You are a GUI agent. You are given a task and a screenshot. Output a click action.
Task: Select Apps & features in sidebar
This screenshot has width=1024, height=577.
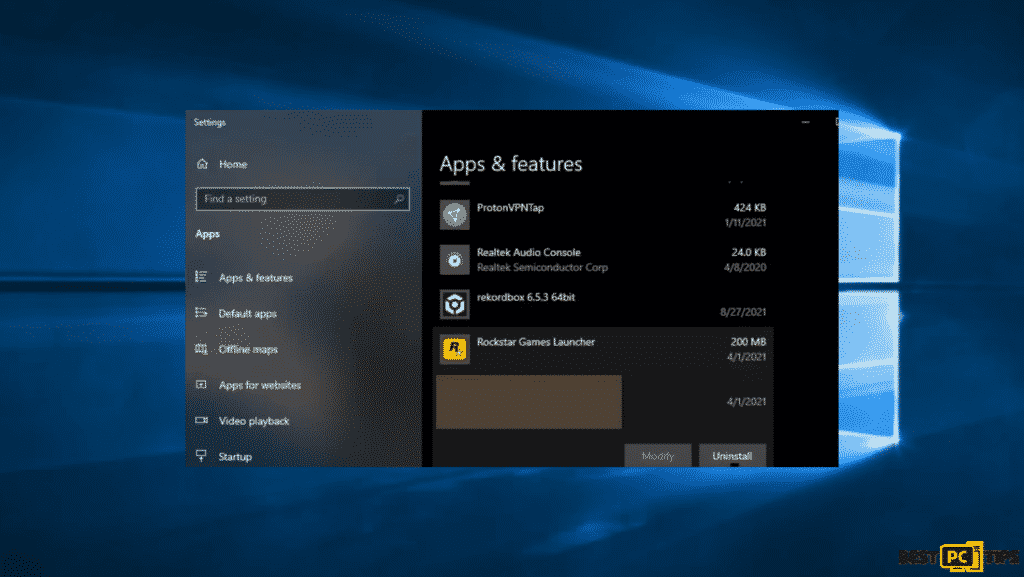[256, 278]
